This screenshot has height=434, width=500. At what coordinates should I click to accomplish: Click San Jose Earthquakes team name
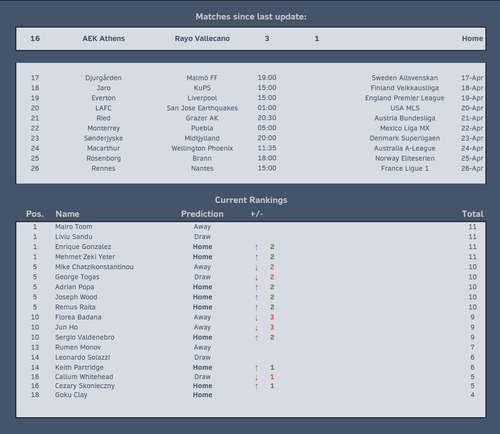[202, 108]
